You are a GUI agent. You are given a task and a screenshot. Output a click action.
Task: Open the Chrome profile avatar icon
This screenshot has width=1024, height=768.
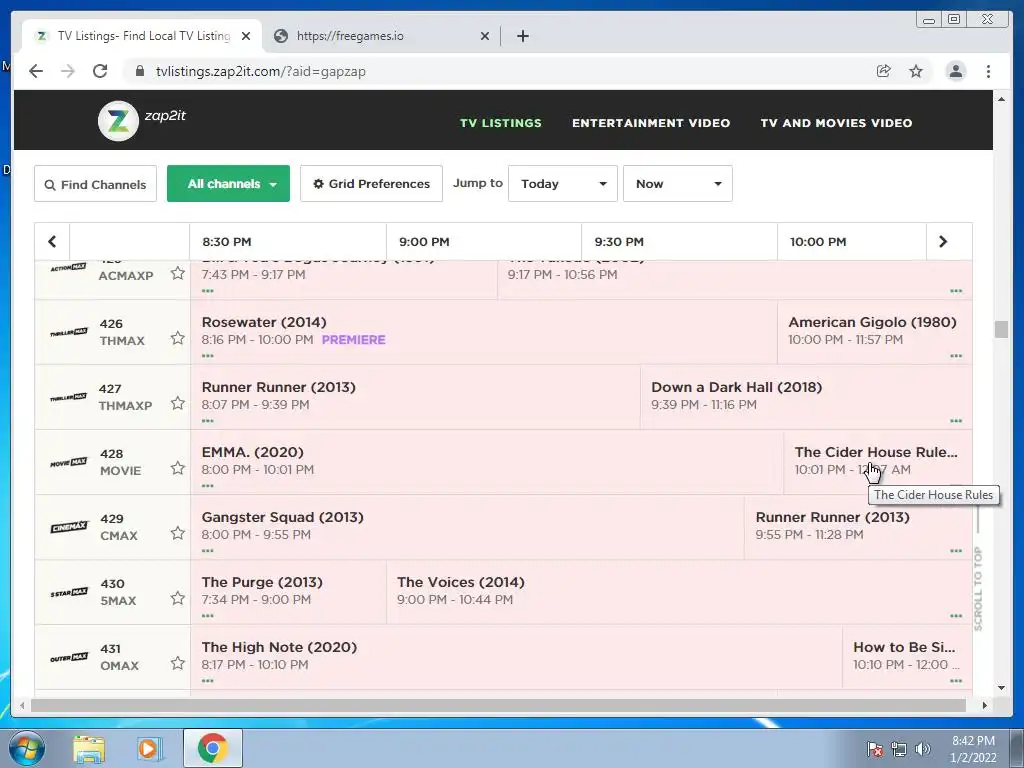pos(955,71)
